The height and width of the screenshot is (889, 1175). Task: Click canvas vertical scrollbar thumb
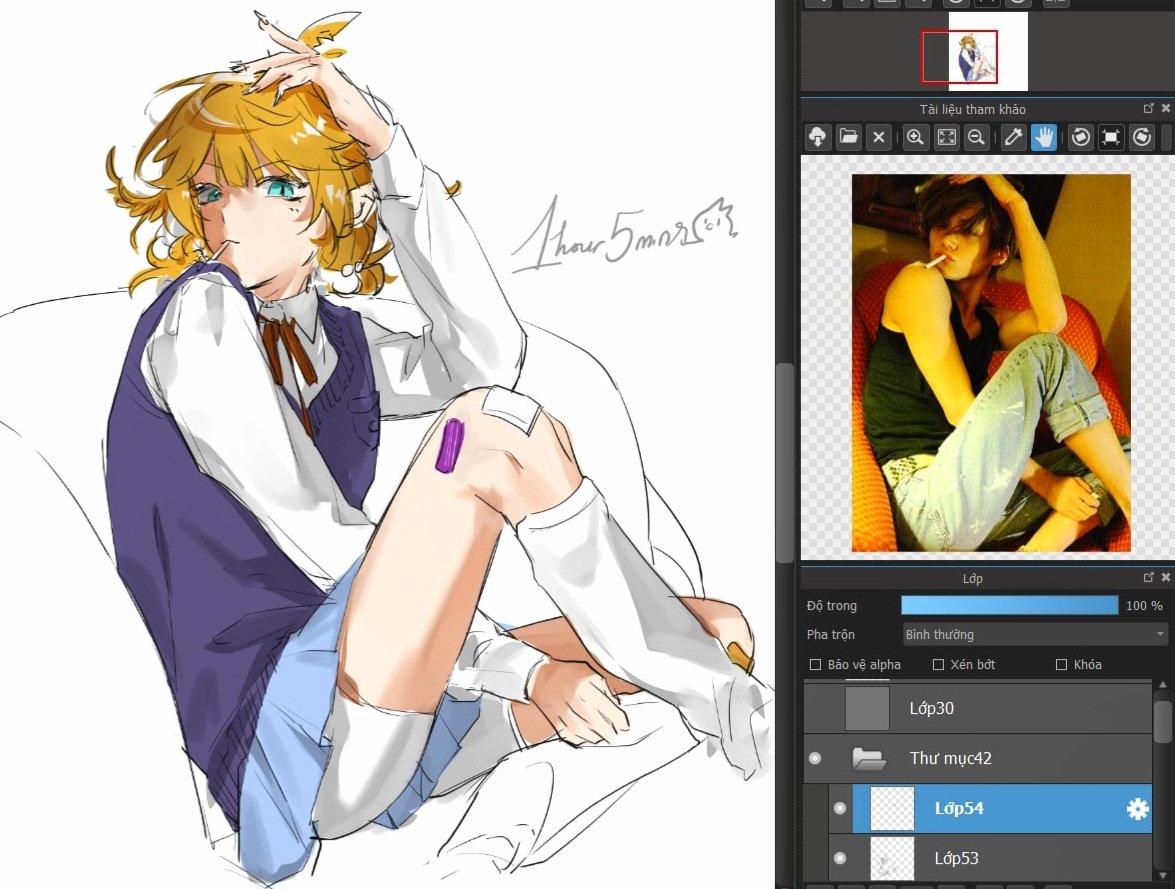tap(785, 462)
